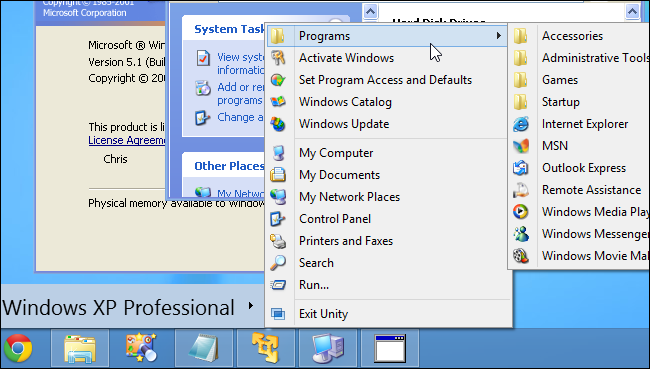This screenshot has width=650, height=369.
Task: Open Windows Catalog
Action: 345,102
